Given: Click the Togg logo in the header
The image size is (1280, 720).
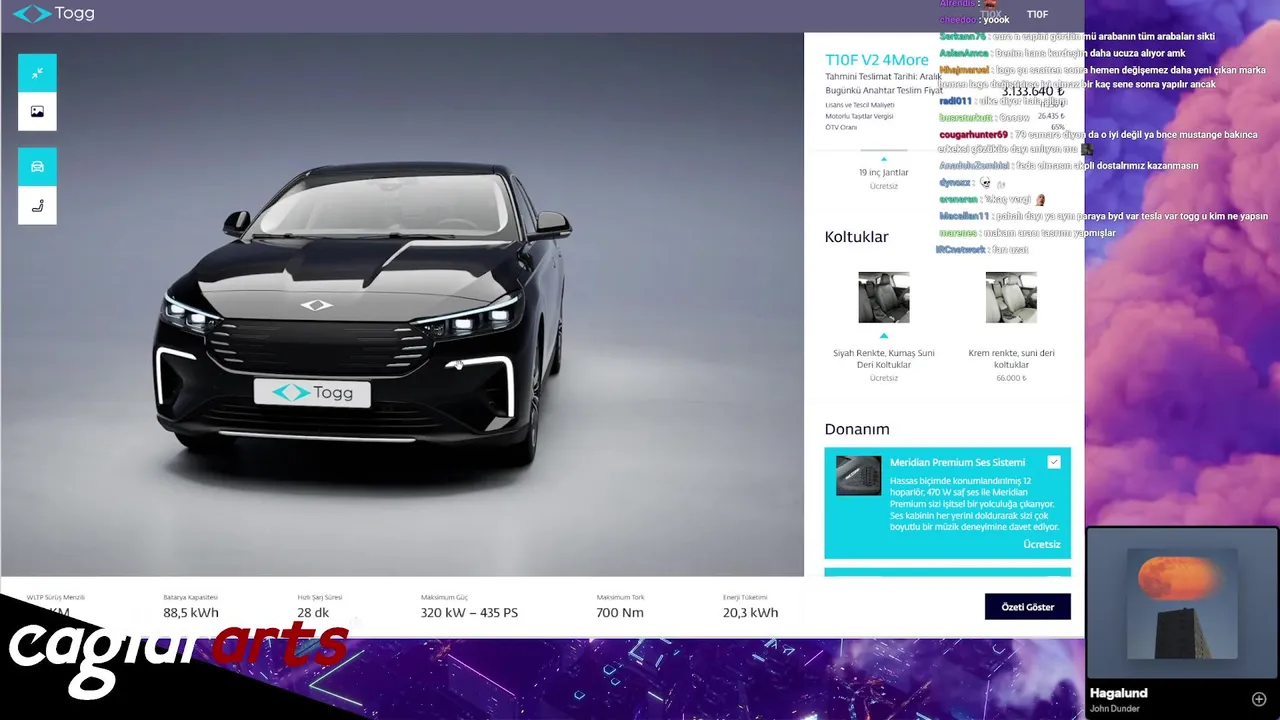Looking at the screenshot, I should (x=53, y=14).
